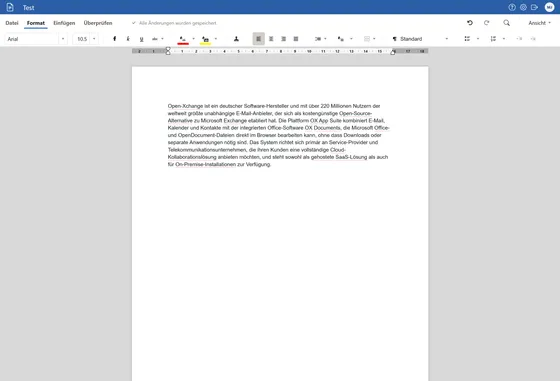Screen dimensions: 560x381
Task: Select the Format tab
Action: [x=36, y=23]
